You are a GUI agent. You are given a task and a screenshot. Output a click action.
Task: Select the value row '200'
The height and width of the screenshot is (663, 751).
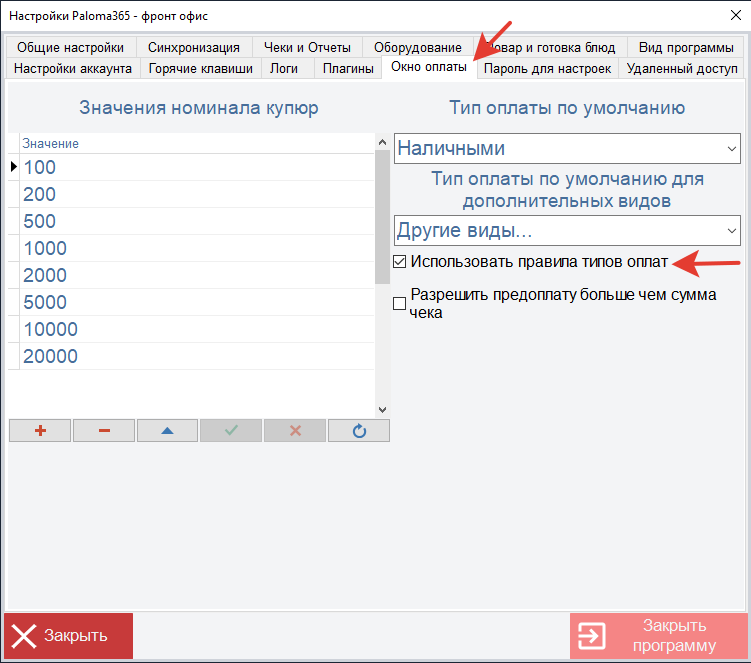196,194
